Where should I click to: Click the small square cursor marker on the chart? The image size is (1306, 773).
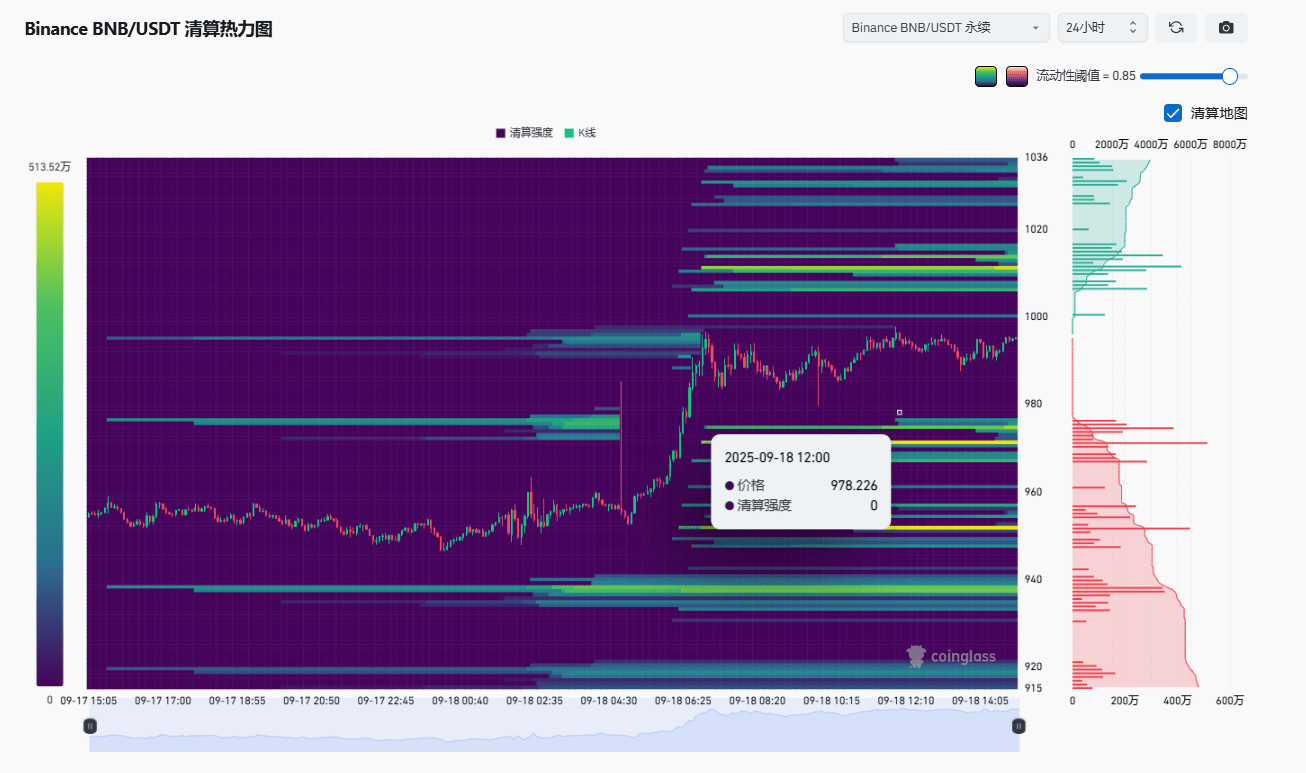pos(899,412)
